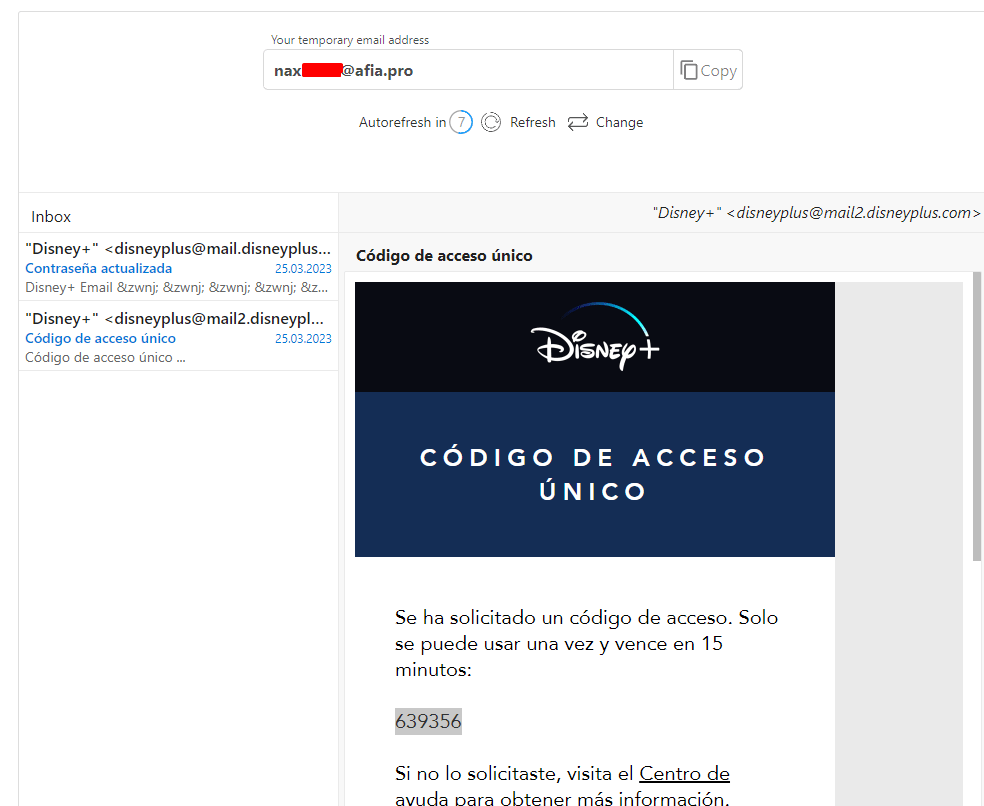Click the 'CÓDIGO DE ACCESO ÚNICO' banner
This screenshot has width=984, height=806.
(x=595, y=474)
